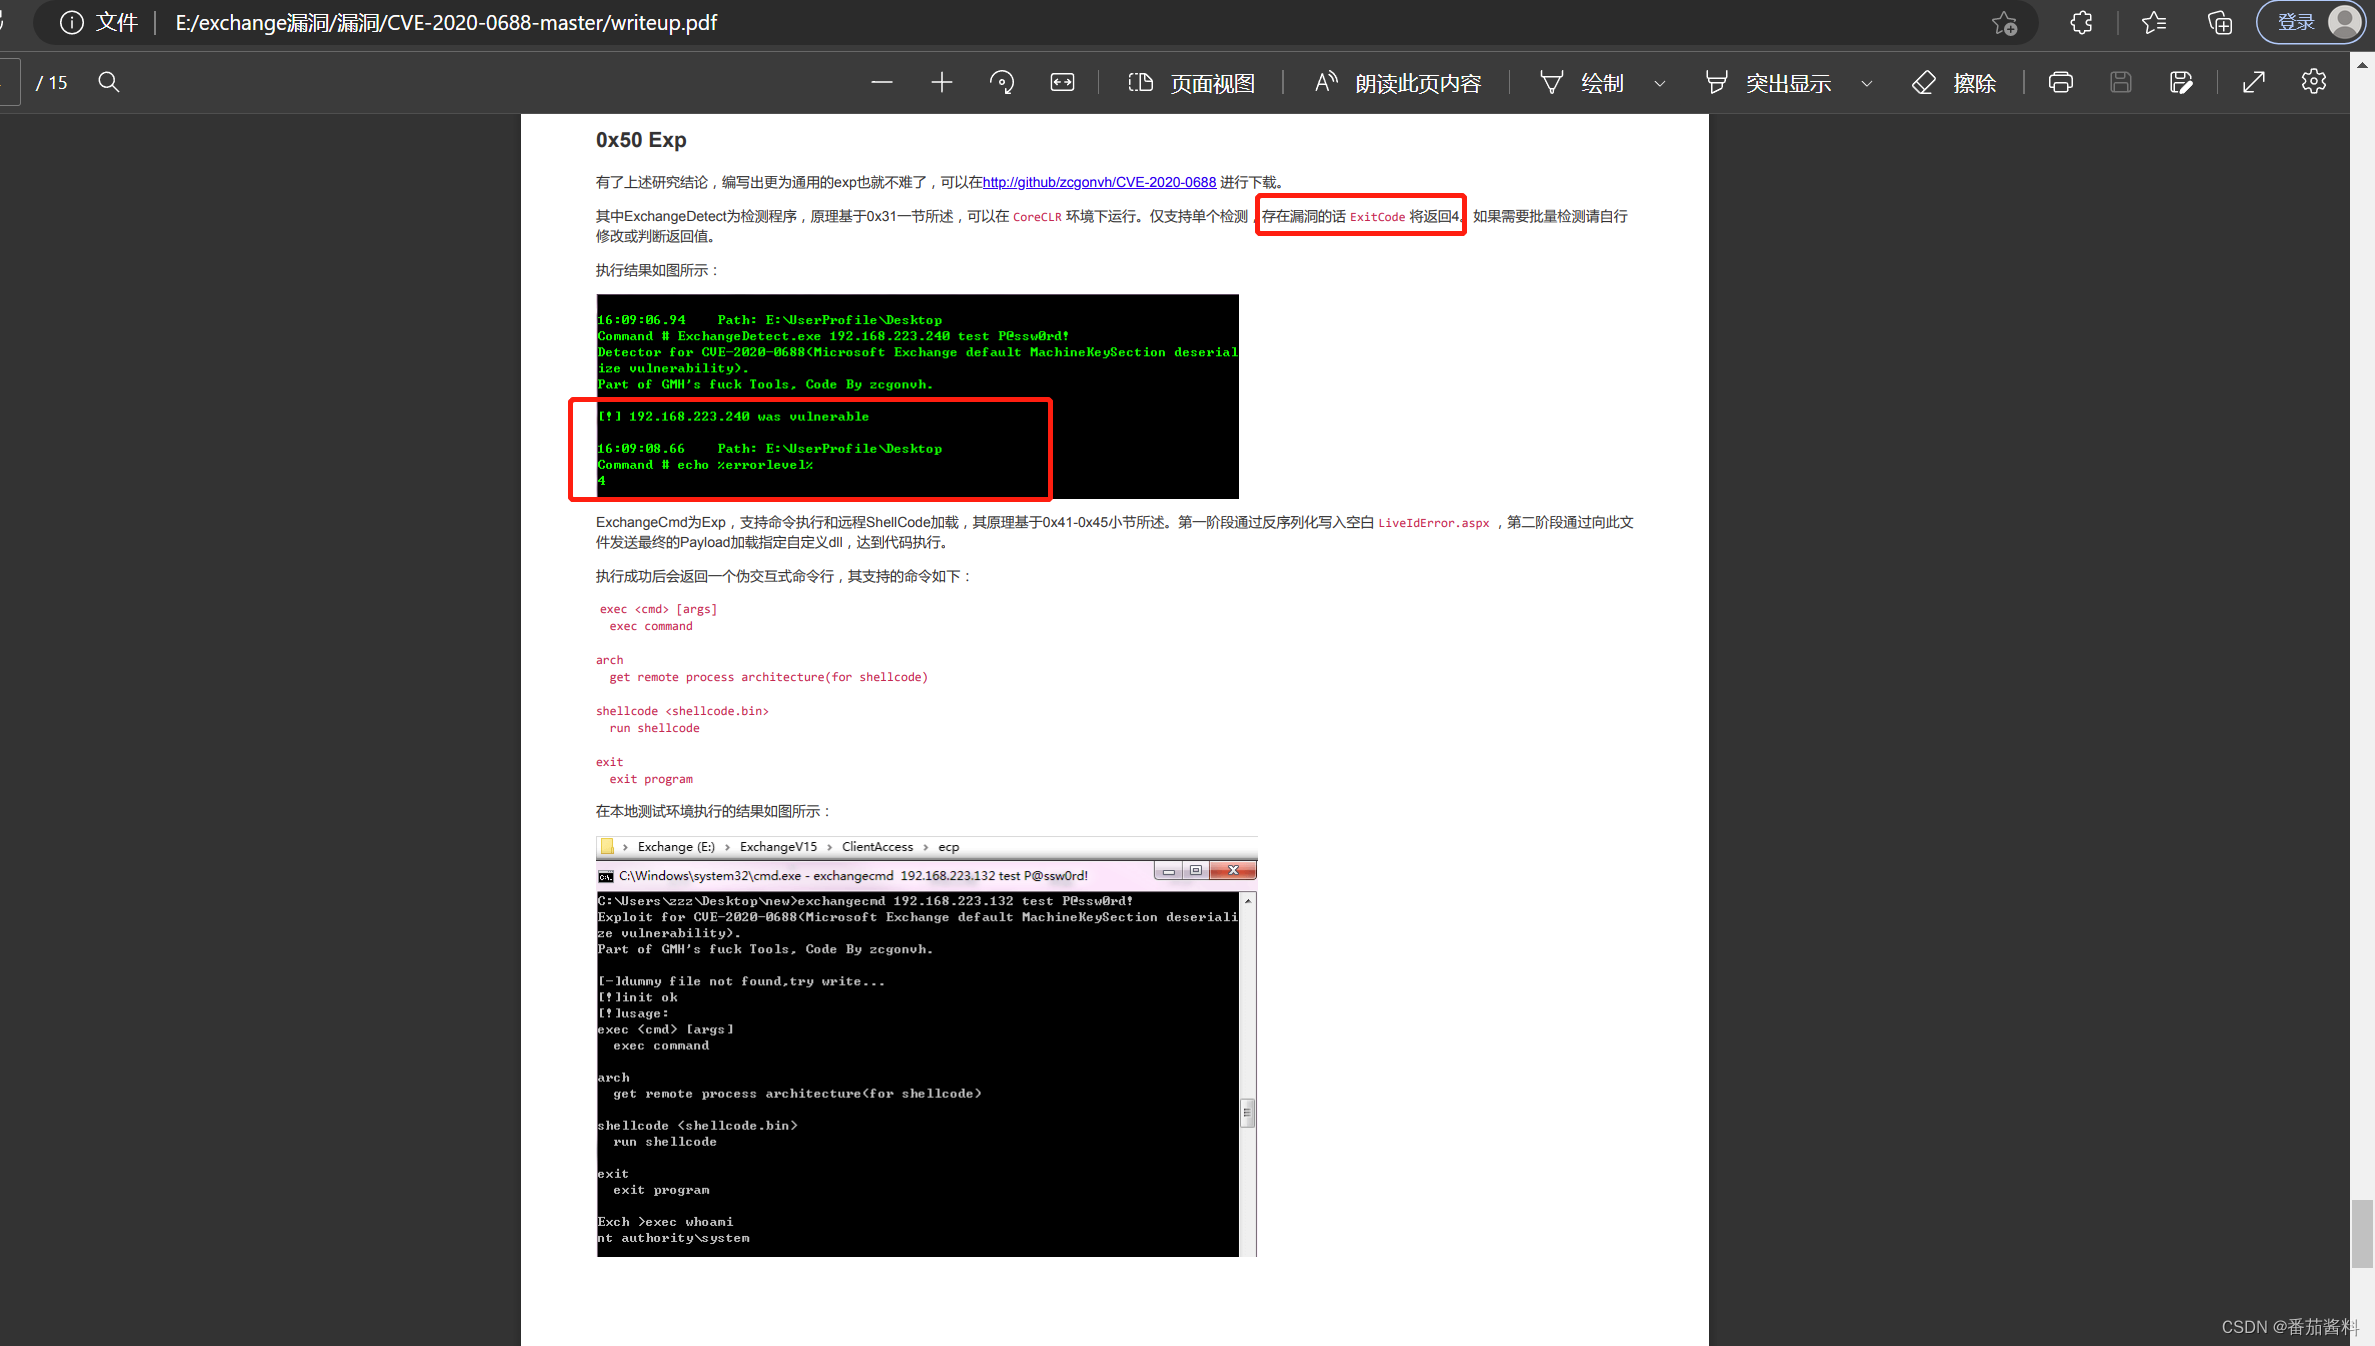This screenshot has width=2375, height=1346.
Task: Enter full screen mode icon
Action: click(2253, 82)
